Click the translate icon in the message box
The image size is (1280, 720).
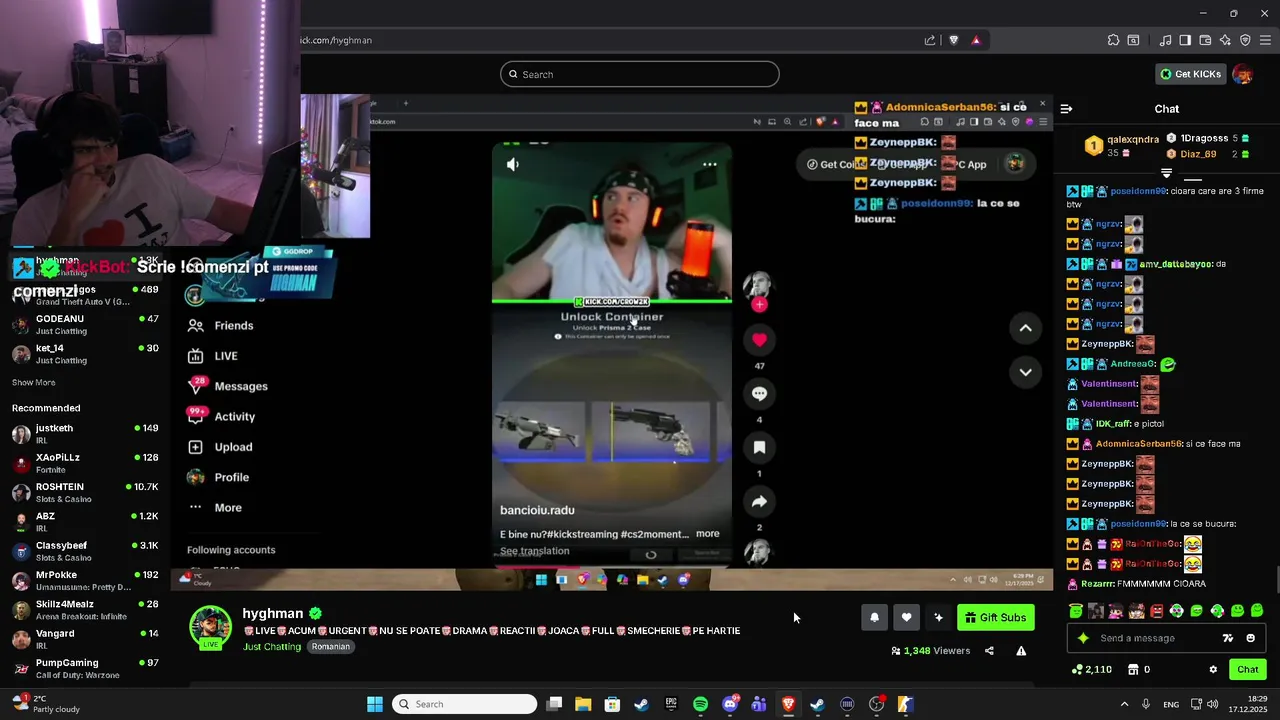point(1228,638)
